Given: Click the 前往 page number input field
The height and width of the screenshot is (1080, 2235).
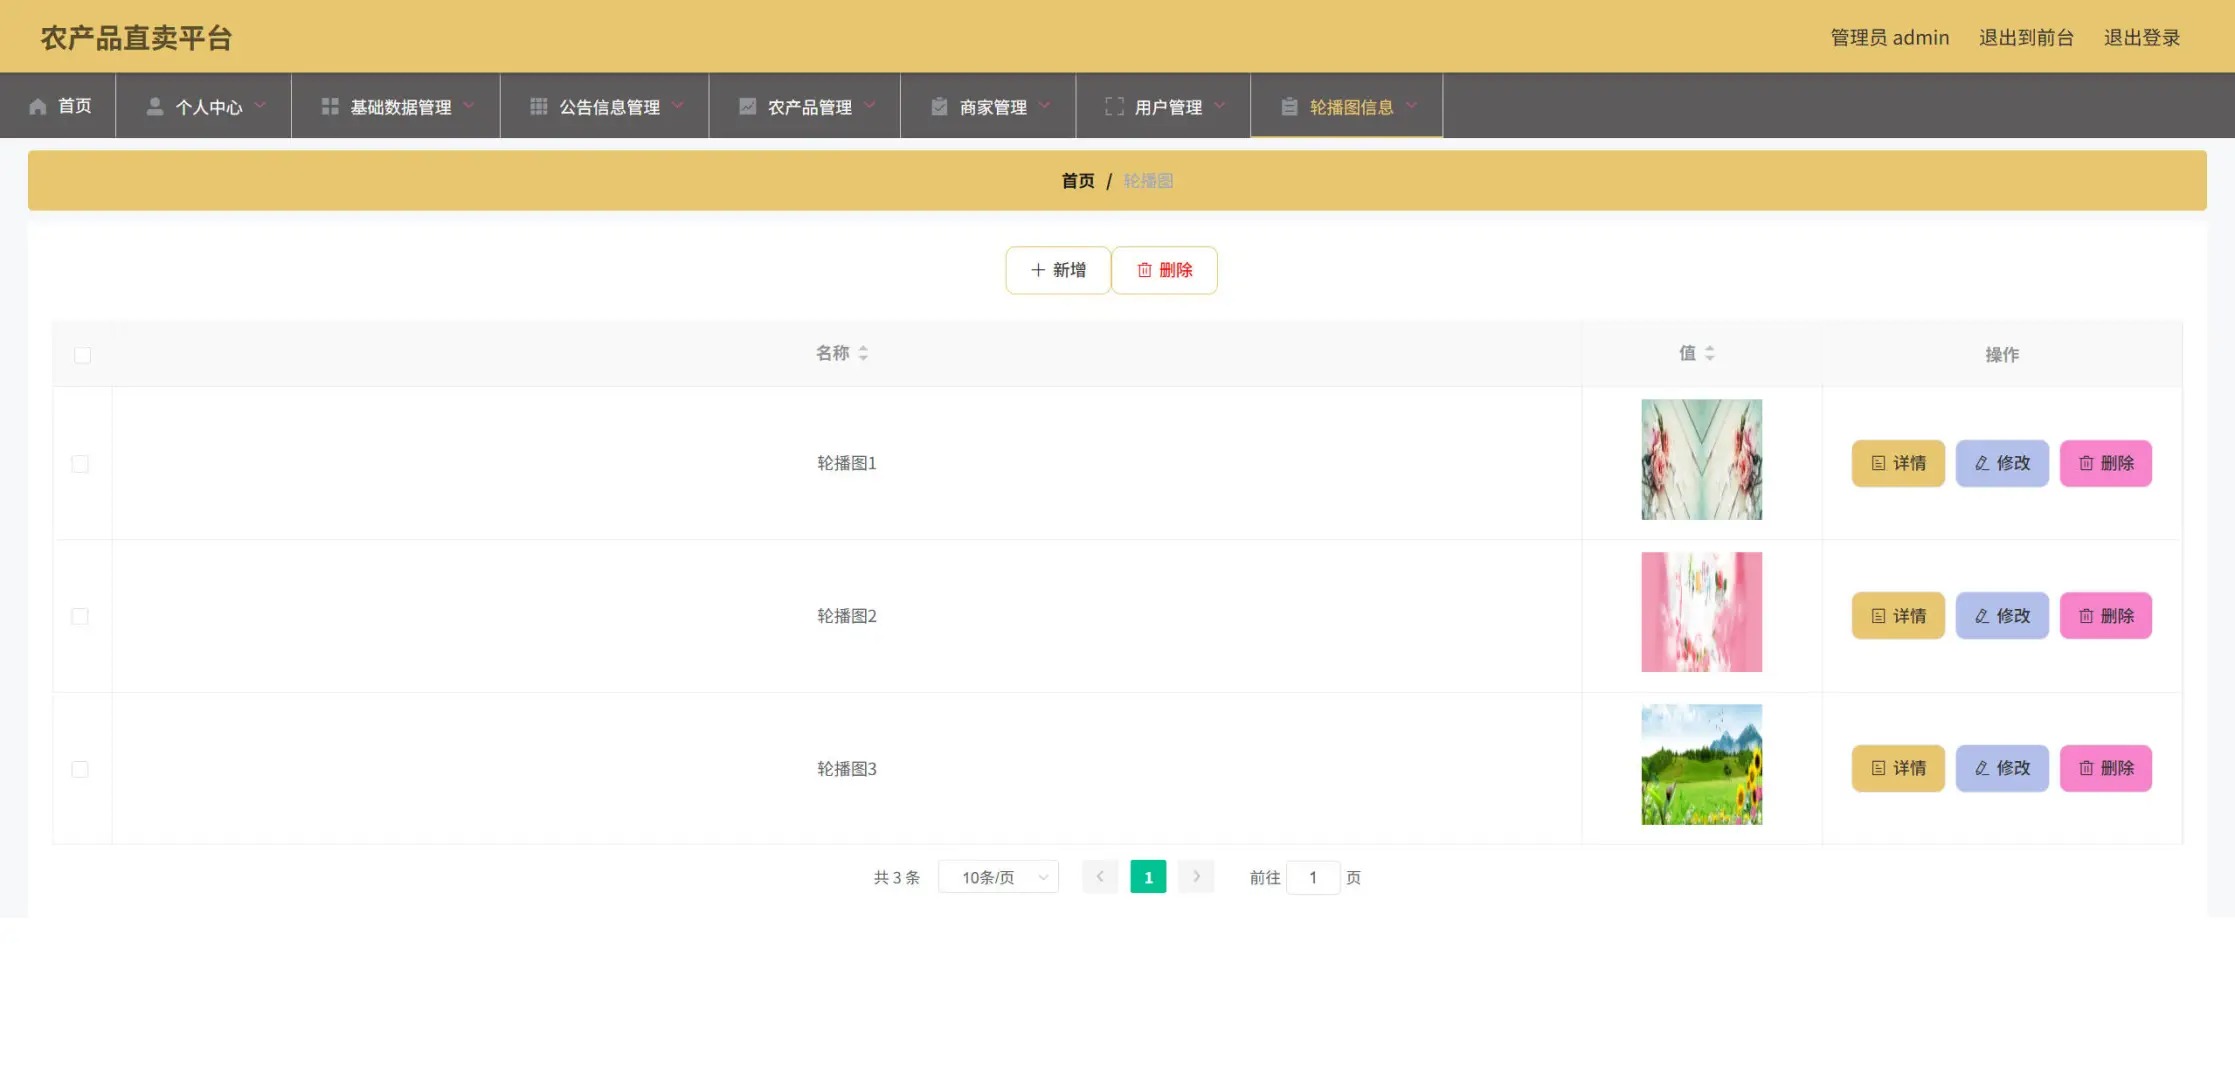Looking at the screenshot, I should pyautogui.click(x=1312, y=877).
